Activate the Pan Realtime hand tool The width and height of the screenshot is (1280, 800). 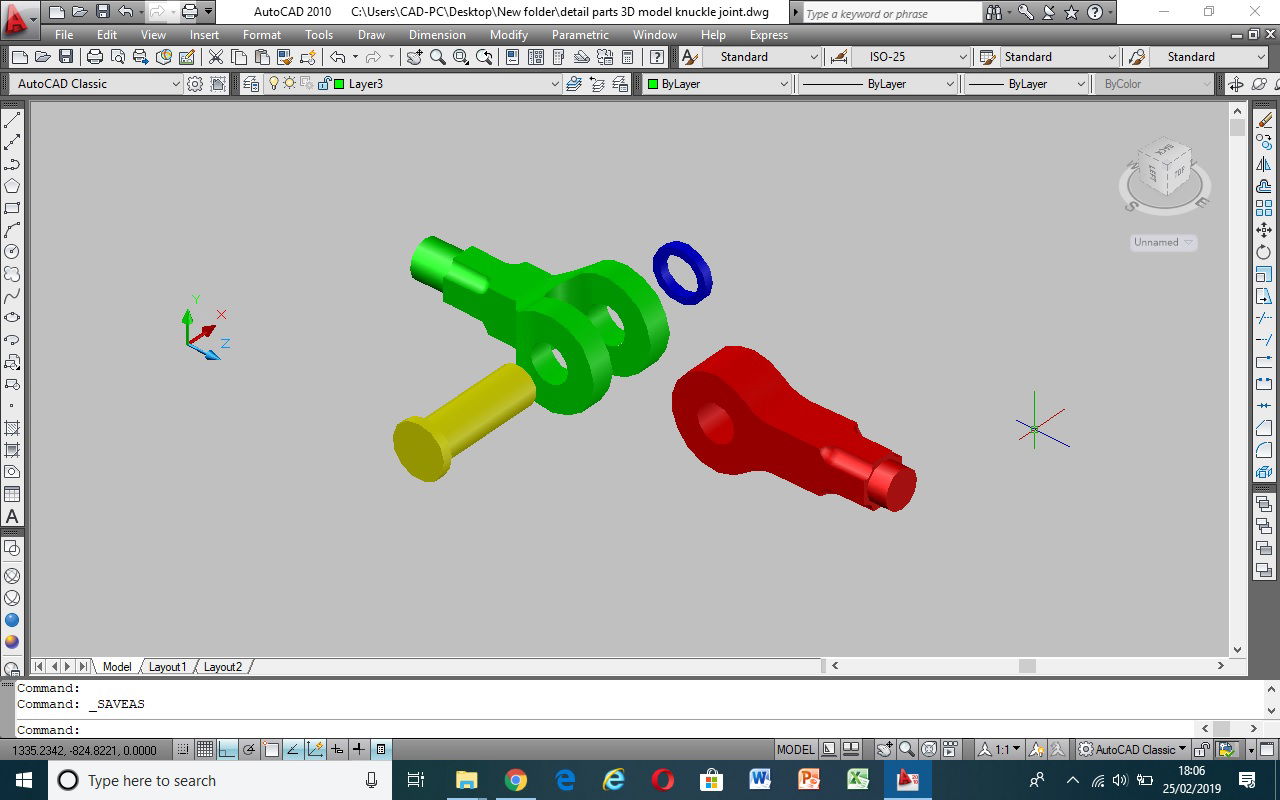(414, 57)
